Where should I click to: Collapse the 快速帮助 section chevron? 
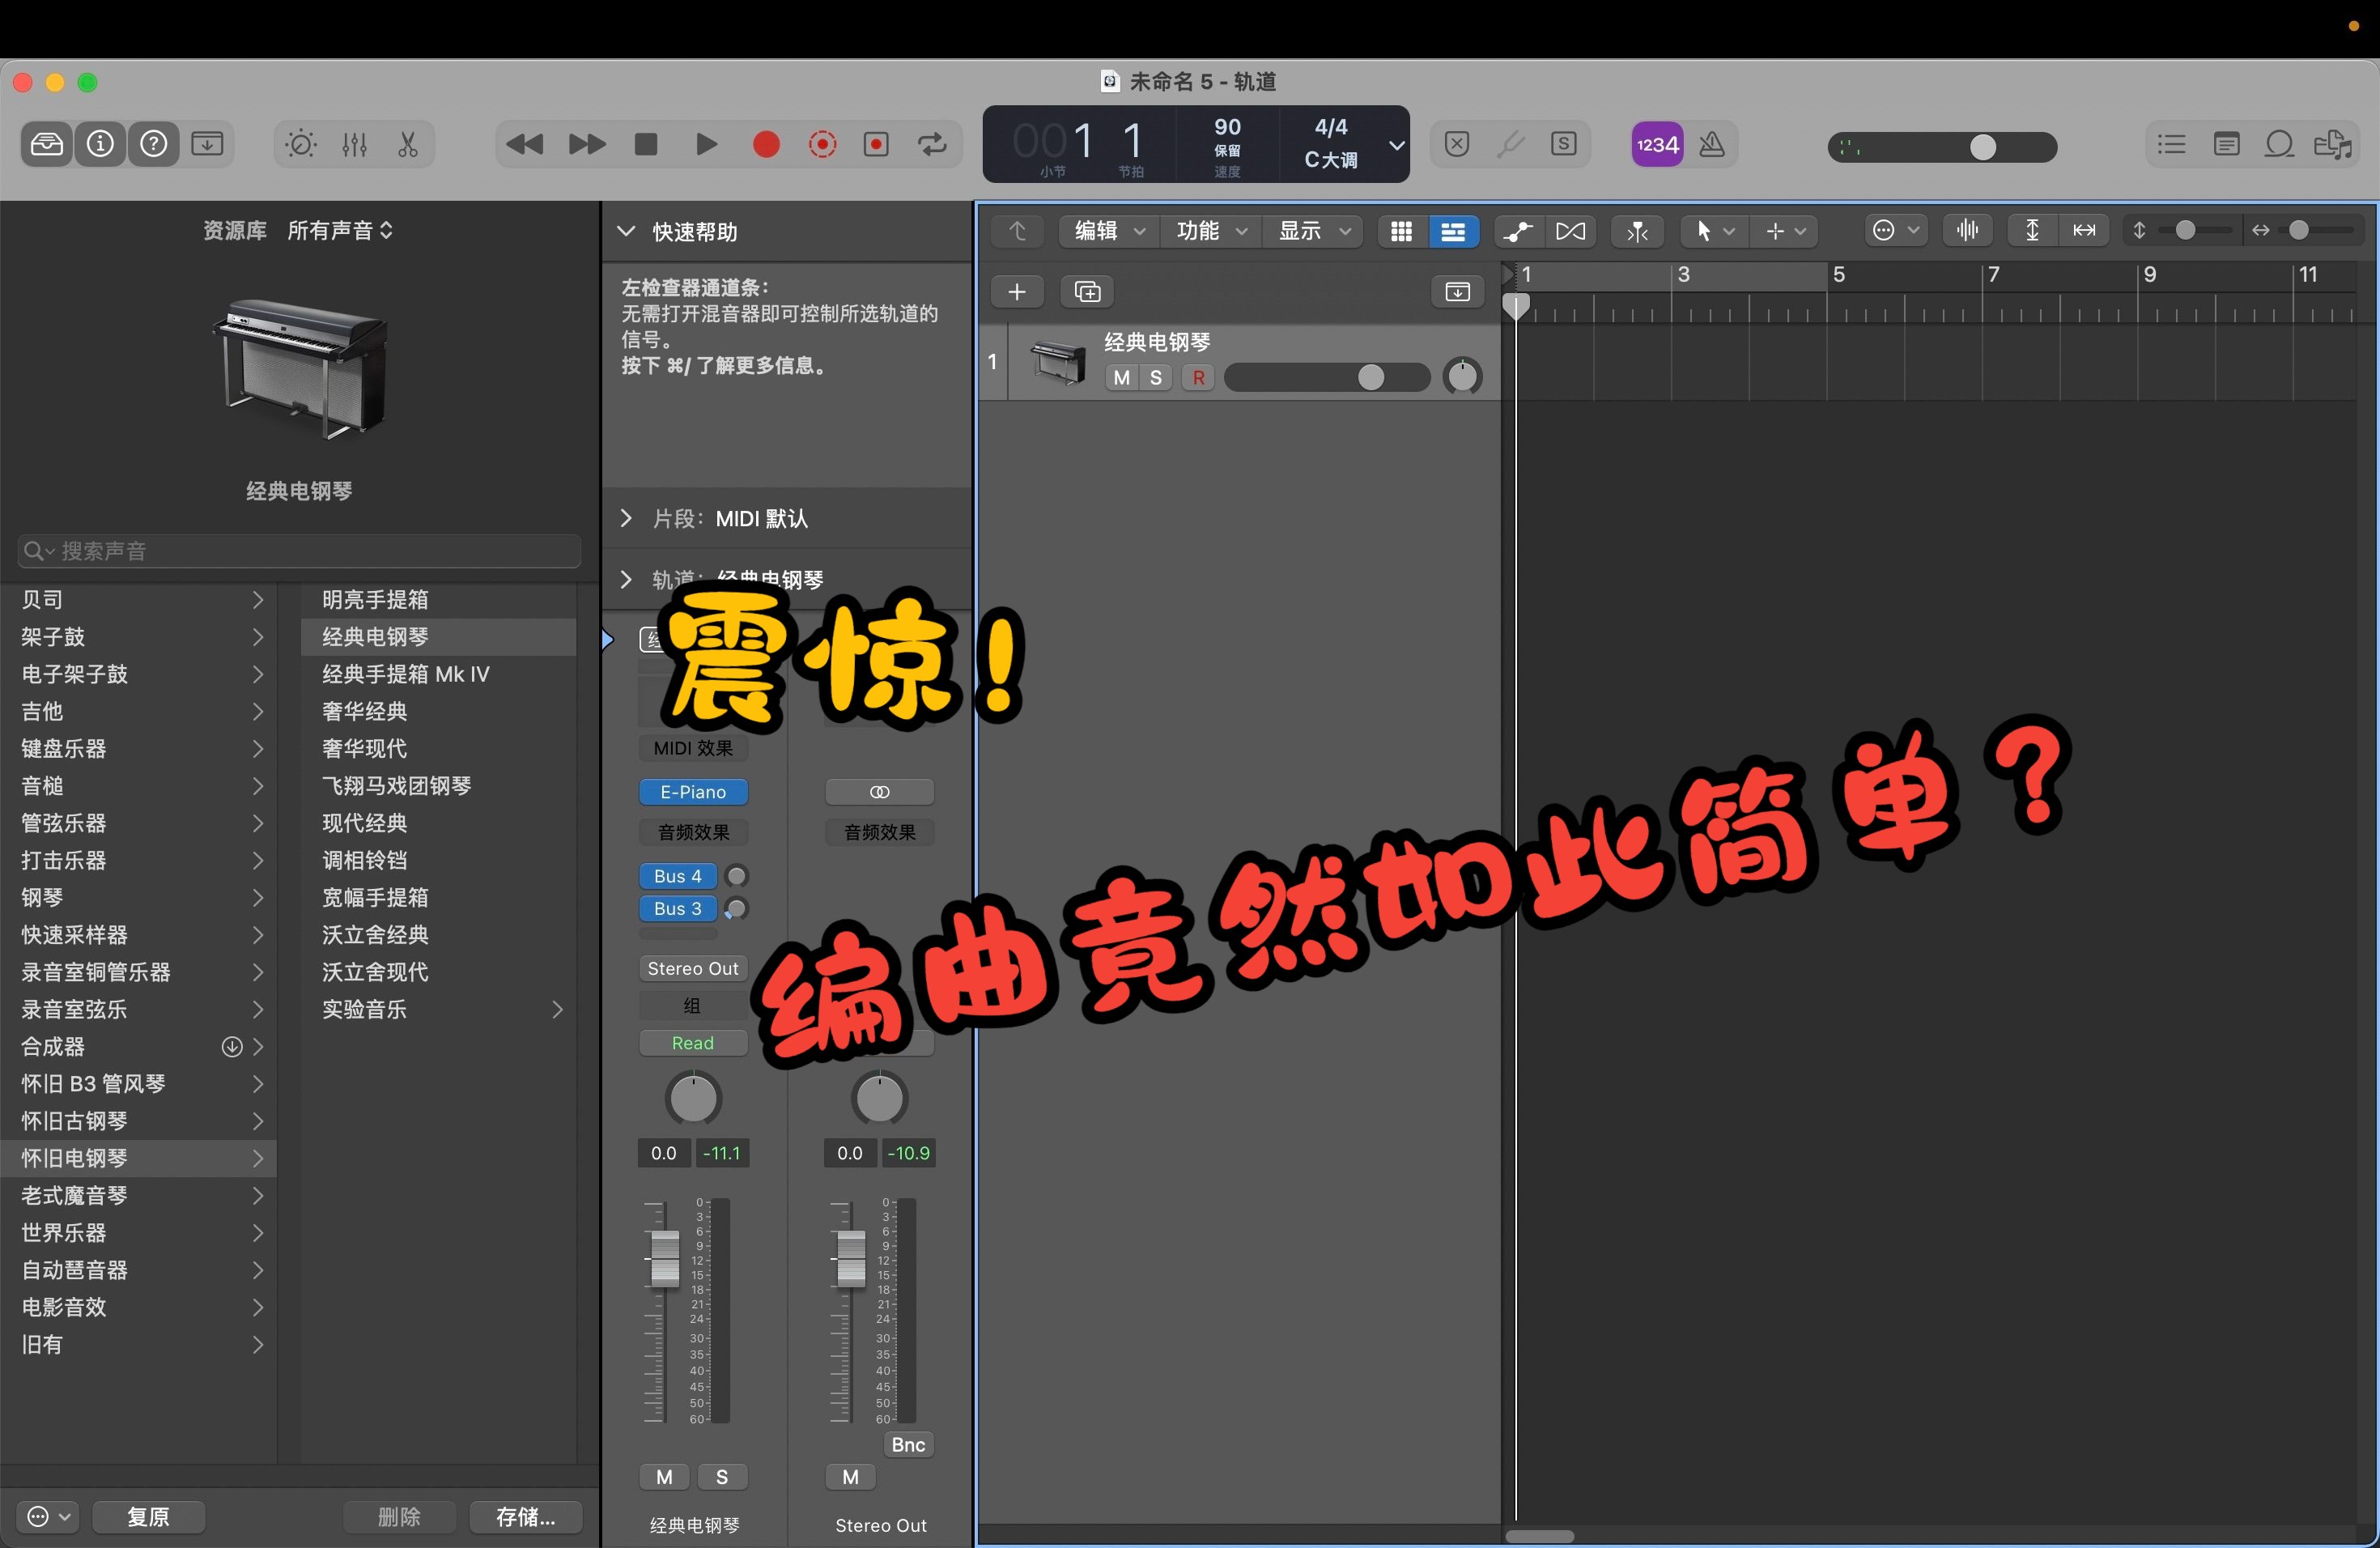tap(626, 232)
